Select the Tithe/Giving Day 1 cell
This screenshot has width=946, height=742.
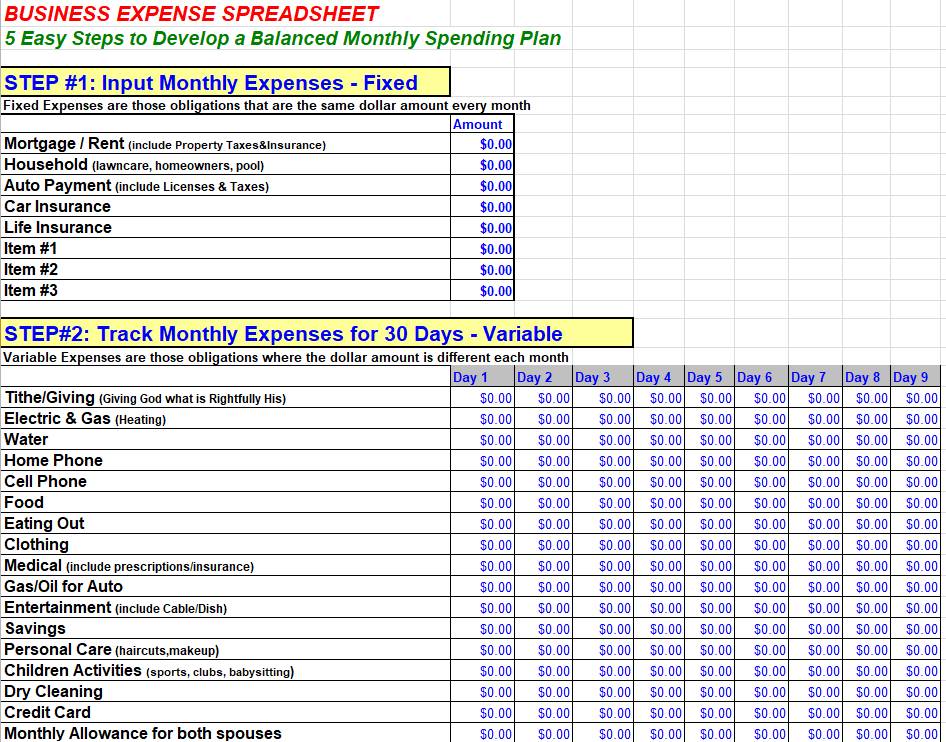click(483, 398)
